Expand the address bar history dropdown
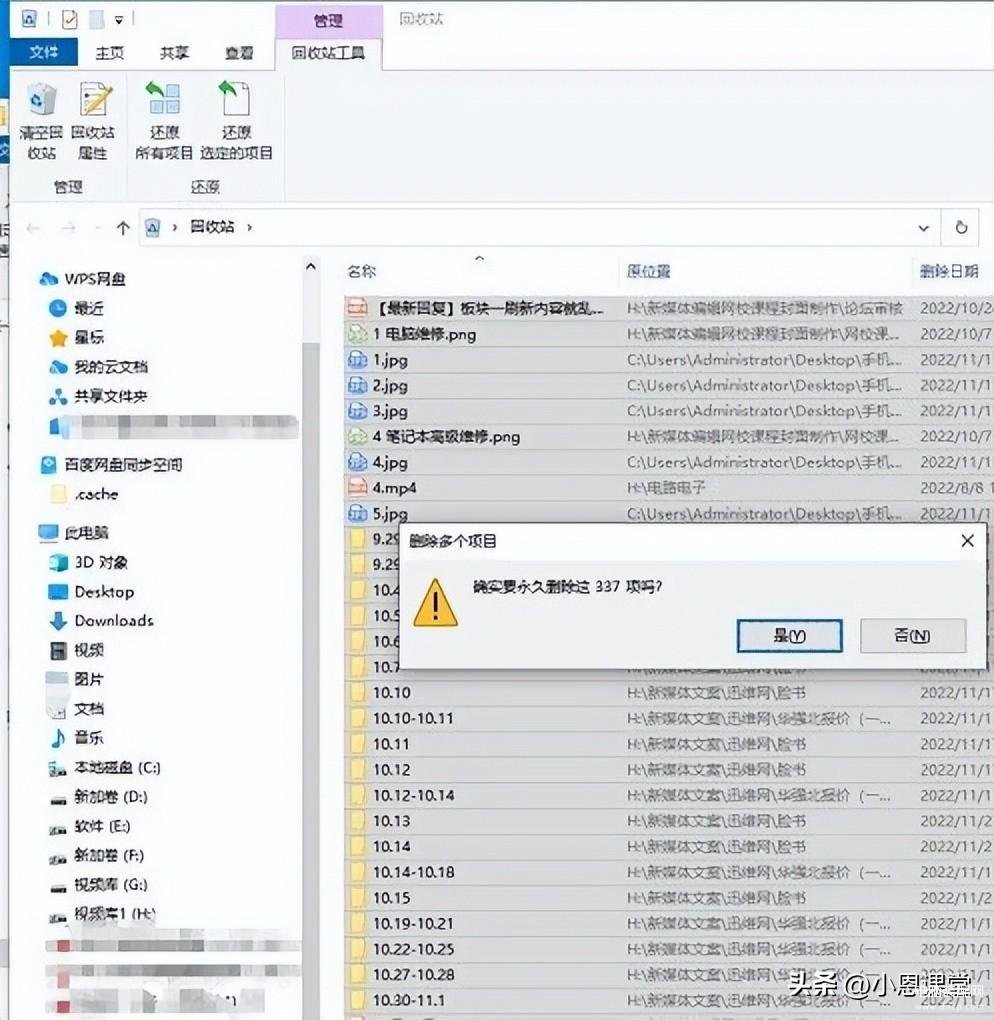This screenshot has width=994, height=1020. click(923, 228)
